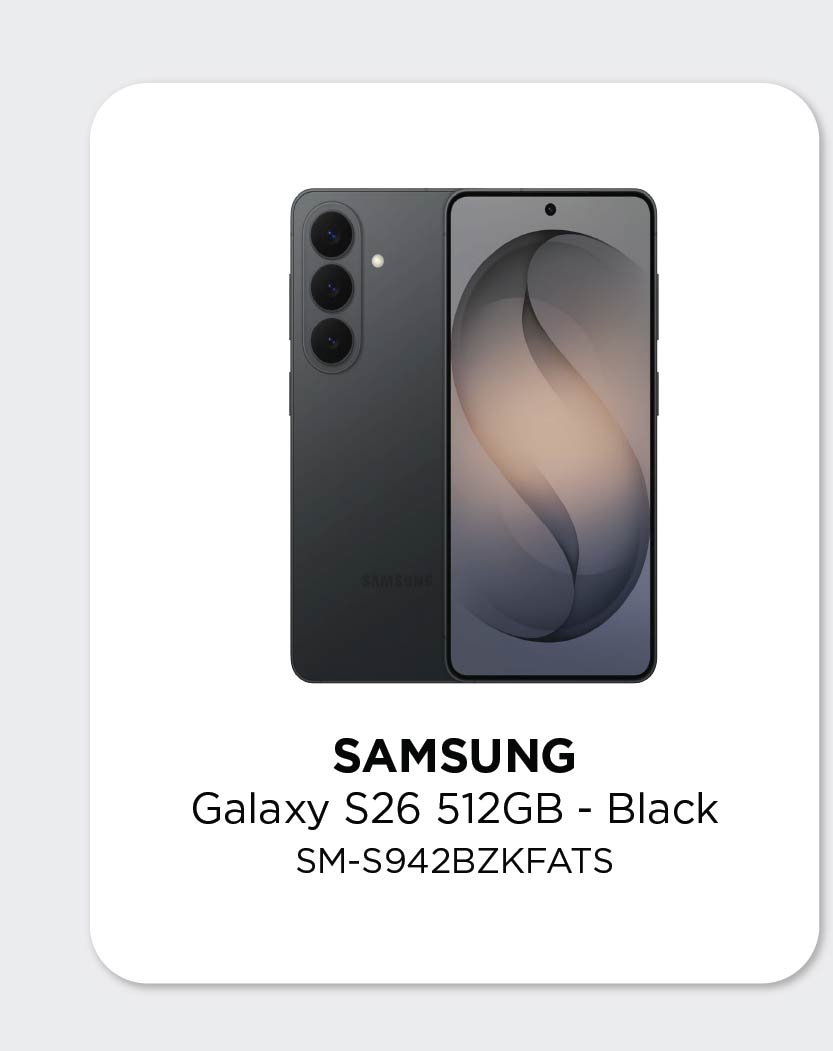Click the hyphen between 512GB and Black

click(585, 811)
